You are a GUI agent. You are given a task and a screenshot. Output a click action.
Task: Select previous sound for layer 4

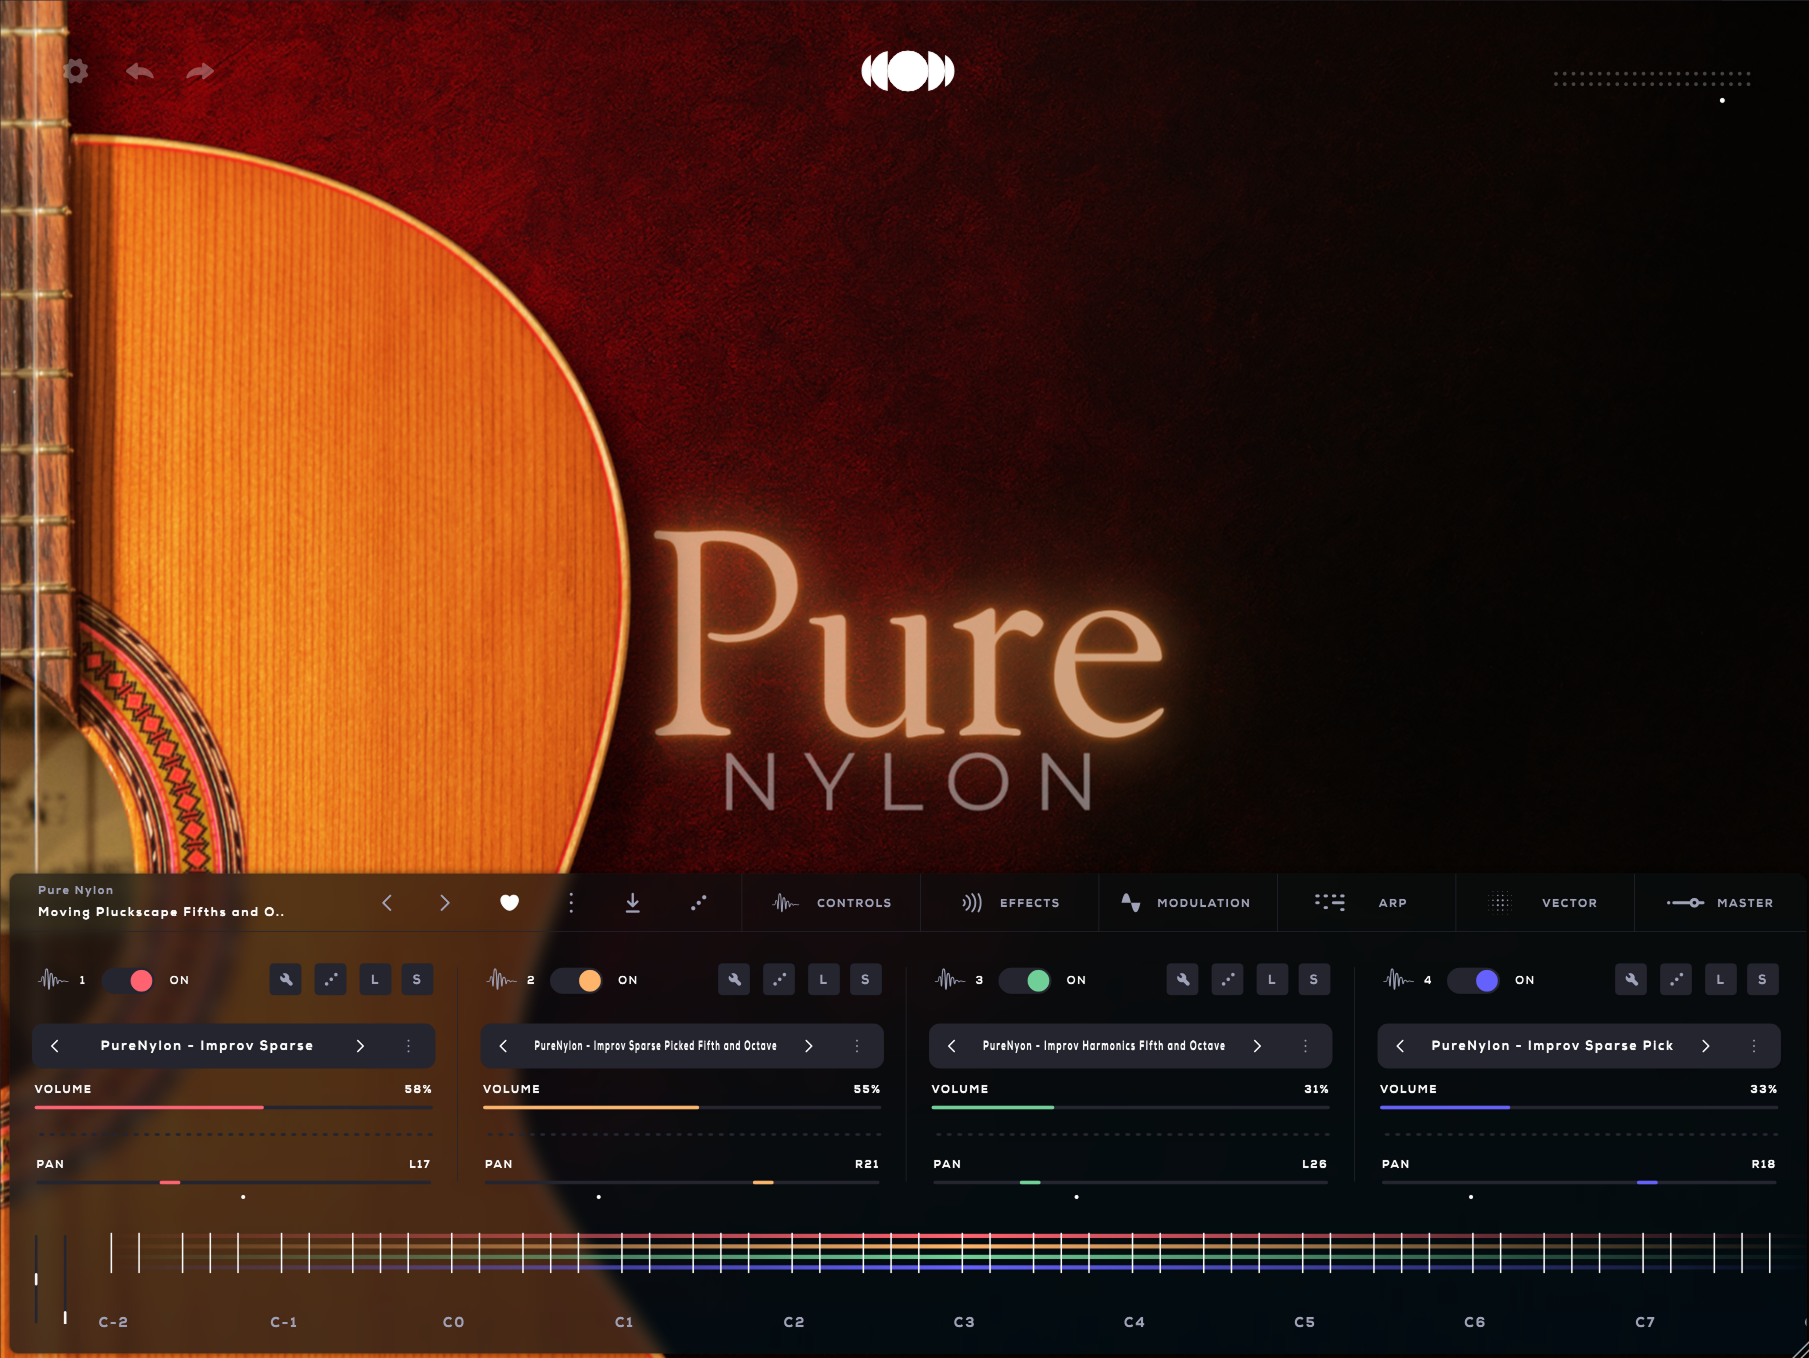pyautogui.click(x=1400, y=1046)
